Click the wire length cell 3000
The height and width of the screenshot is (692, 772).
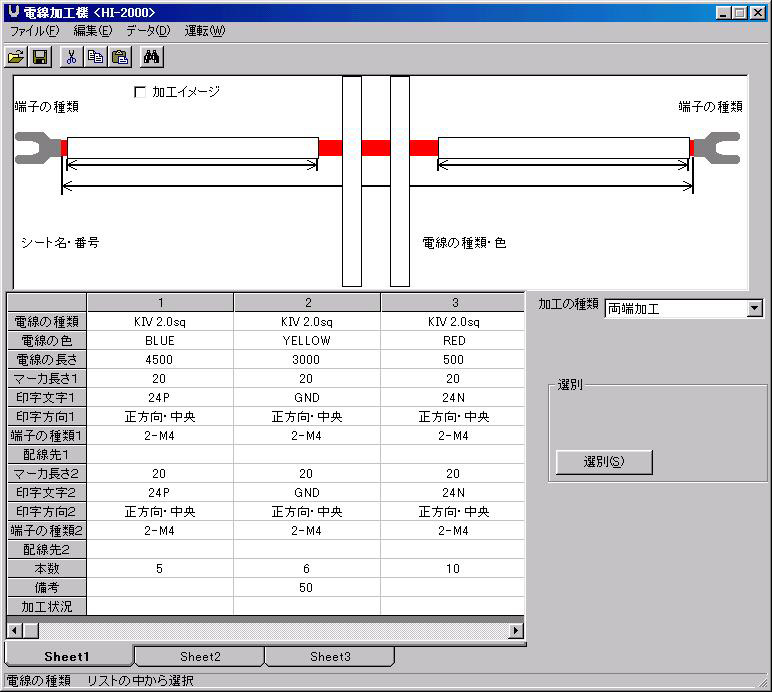pyautogui.click(x=307, y=360)
